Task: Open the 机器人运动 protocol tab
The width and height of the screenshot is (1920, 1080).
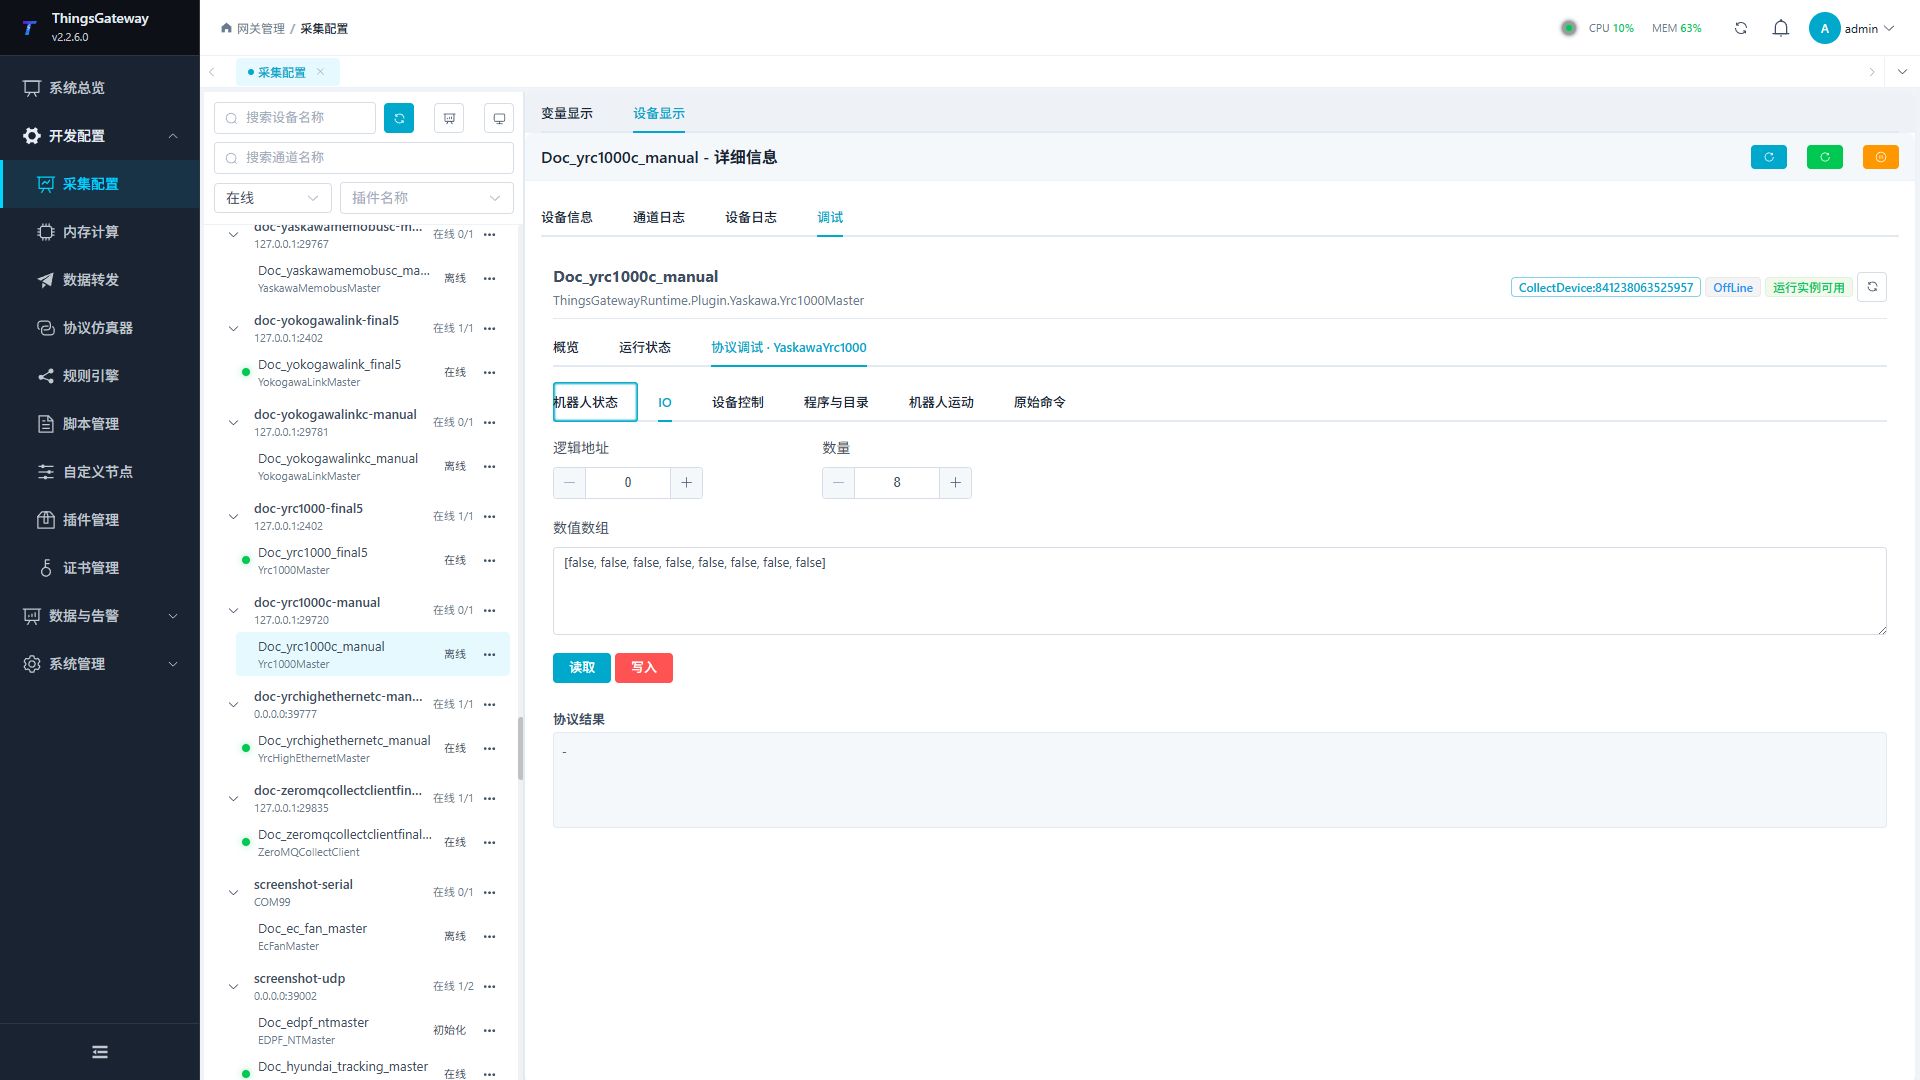Action: (x=941, y=402)
